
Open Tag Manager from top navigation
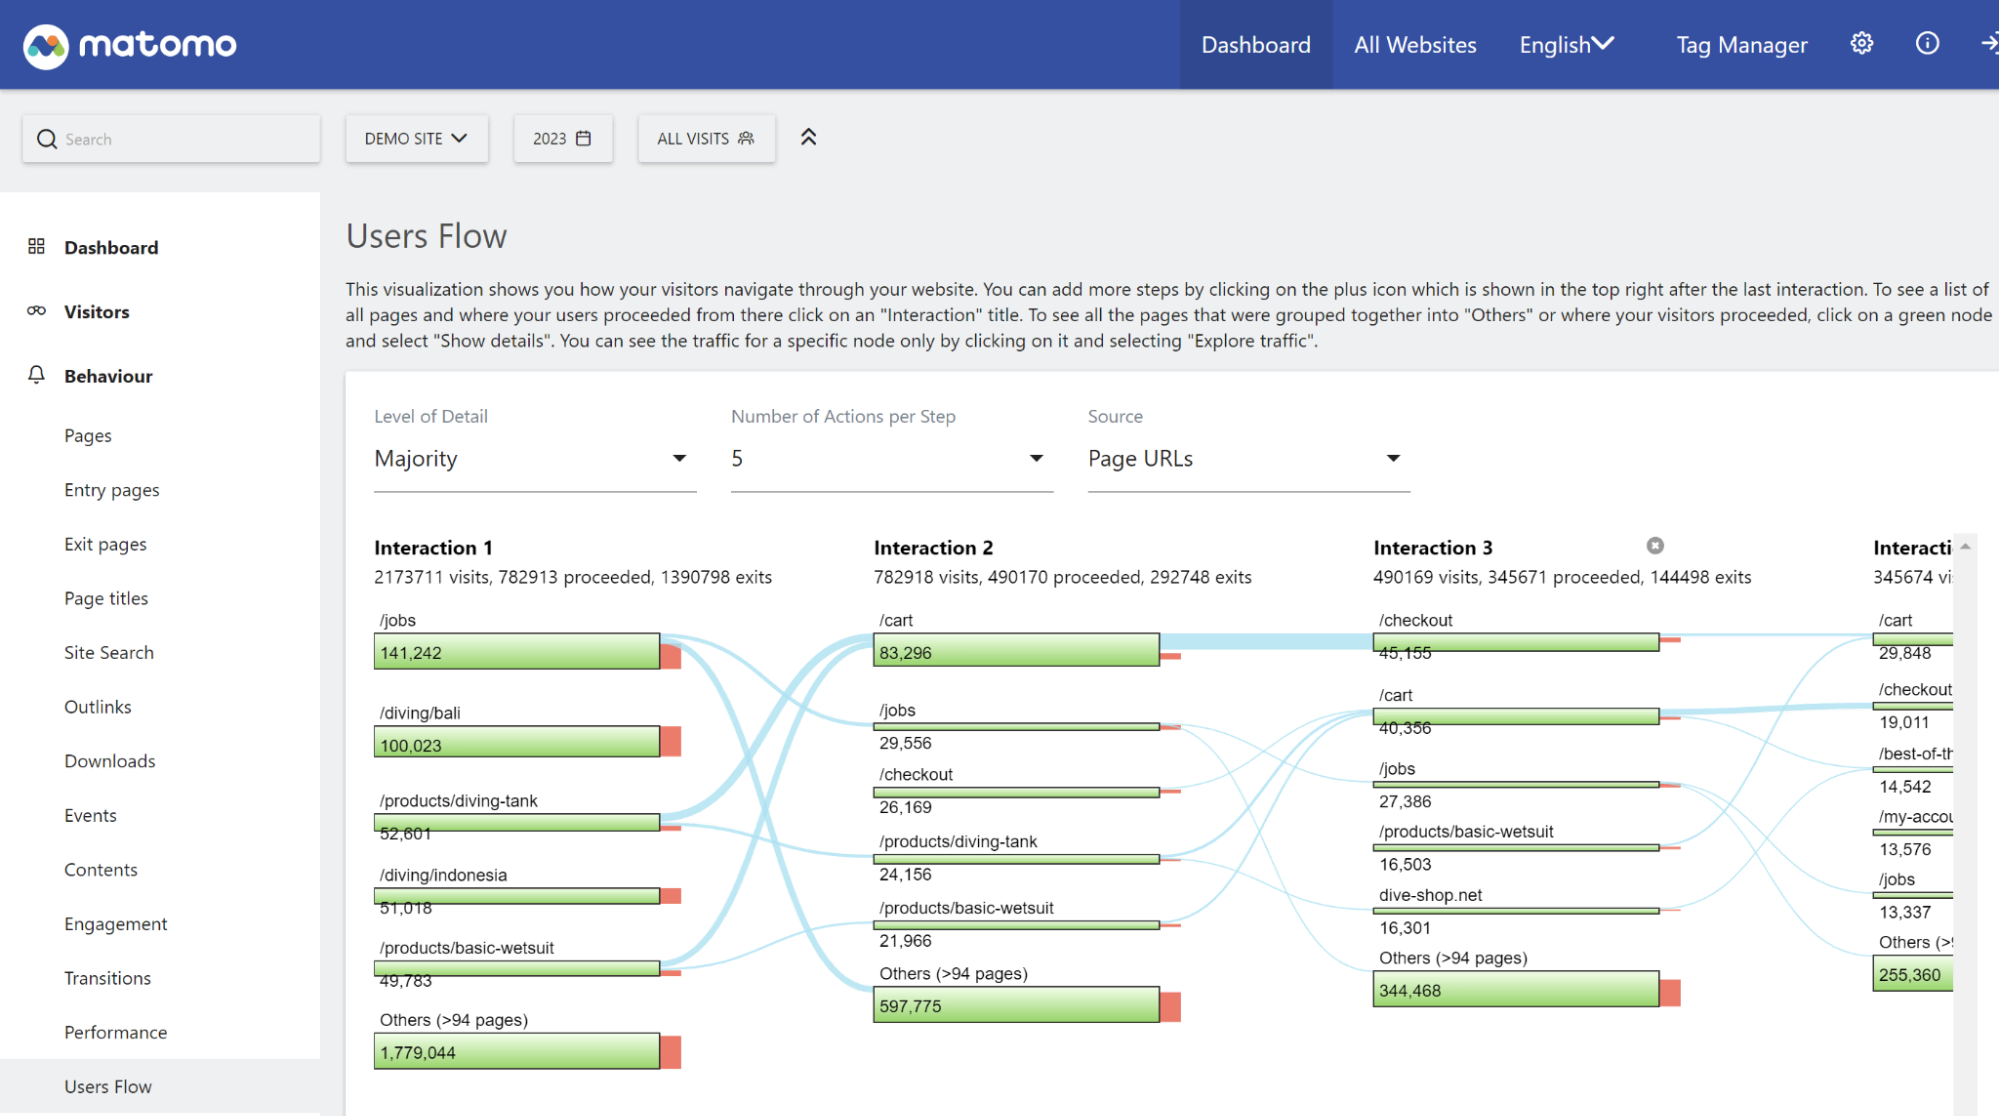(1741, 44)
